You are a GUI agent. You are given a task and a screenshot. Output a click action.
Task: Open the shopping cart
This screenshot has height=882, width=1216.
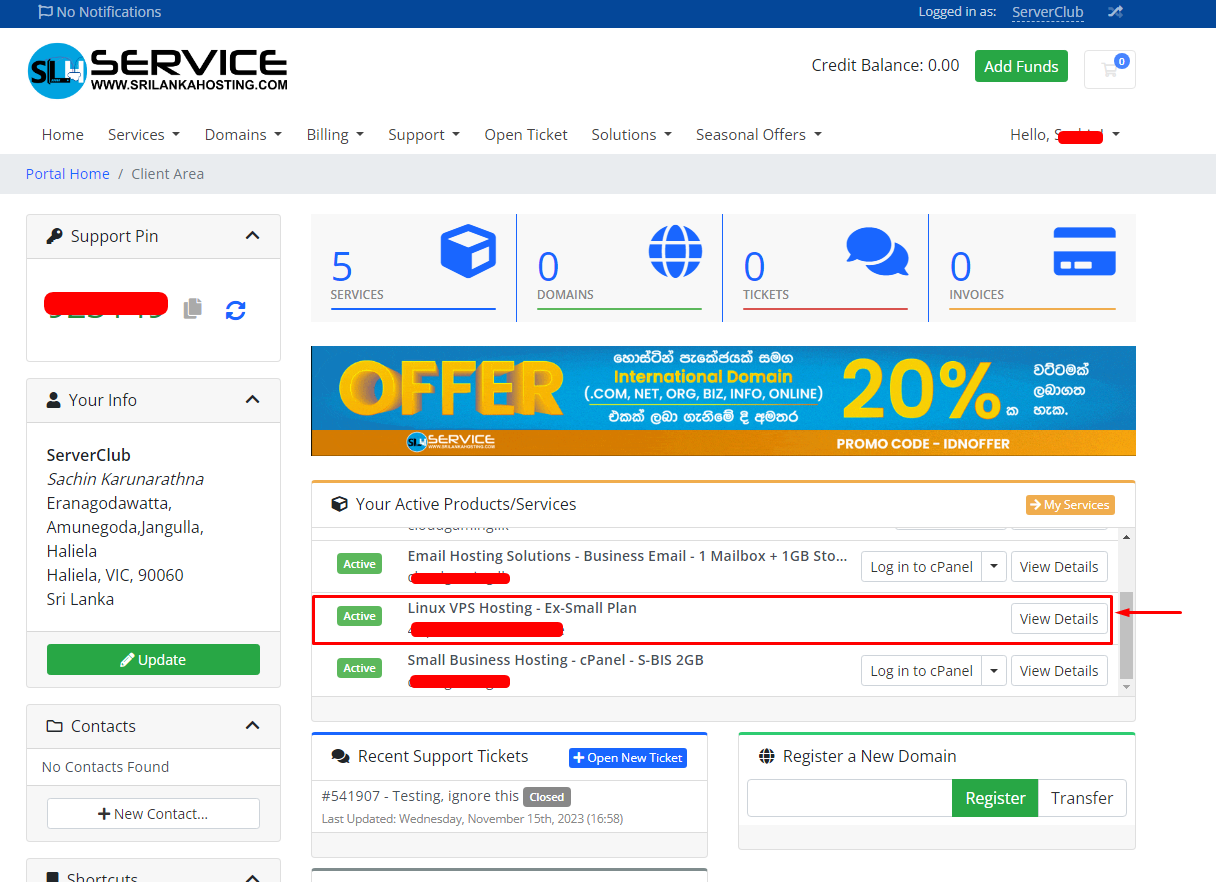pyautogui.click(x=1108, y=68)
